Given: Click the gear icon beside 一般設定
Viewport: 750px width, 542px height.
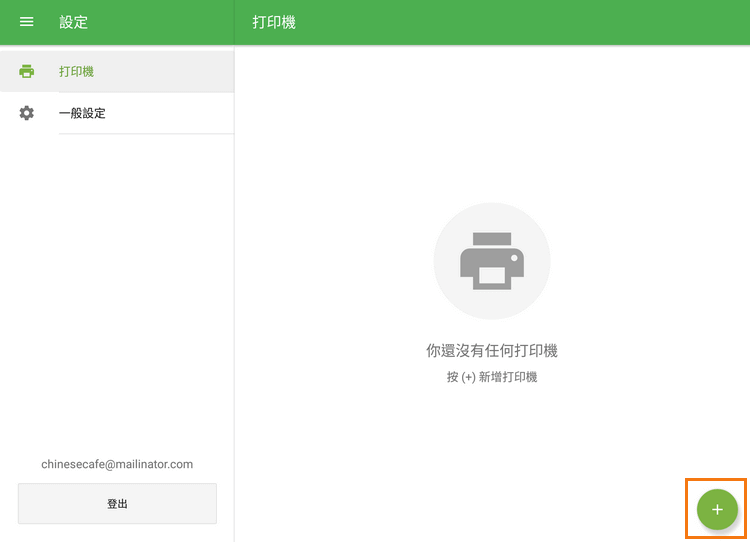Looking at the screenshot, I should 27,113.
